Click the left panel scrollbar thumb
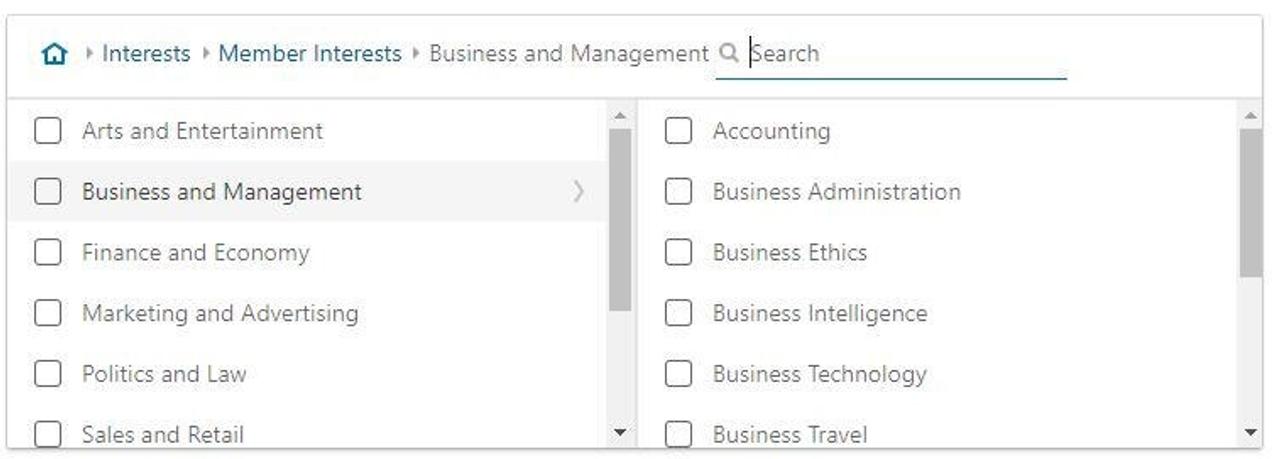The image size is (1280, 459). 620,220
